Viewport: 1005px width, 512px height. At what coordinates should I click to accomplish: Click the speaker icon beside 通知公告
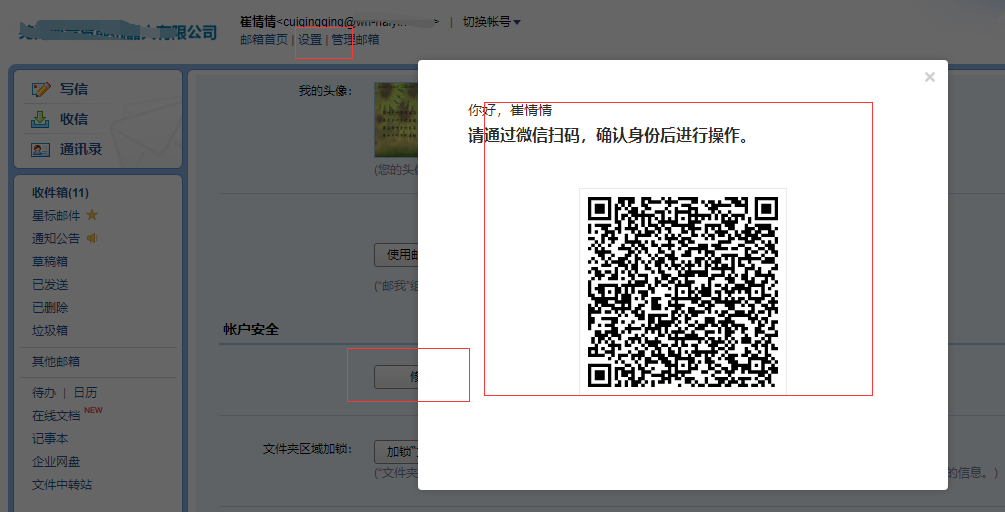(92, 238)
